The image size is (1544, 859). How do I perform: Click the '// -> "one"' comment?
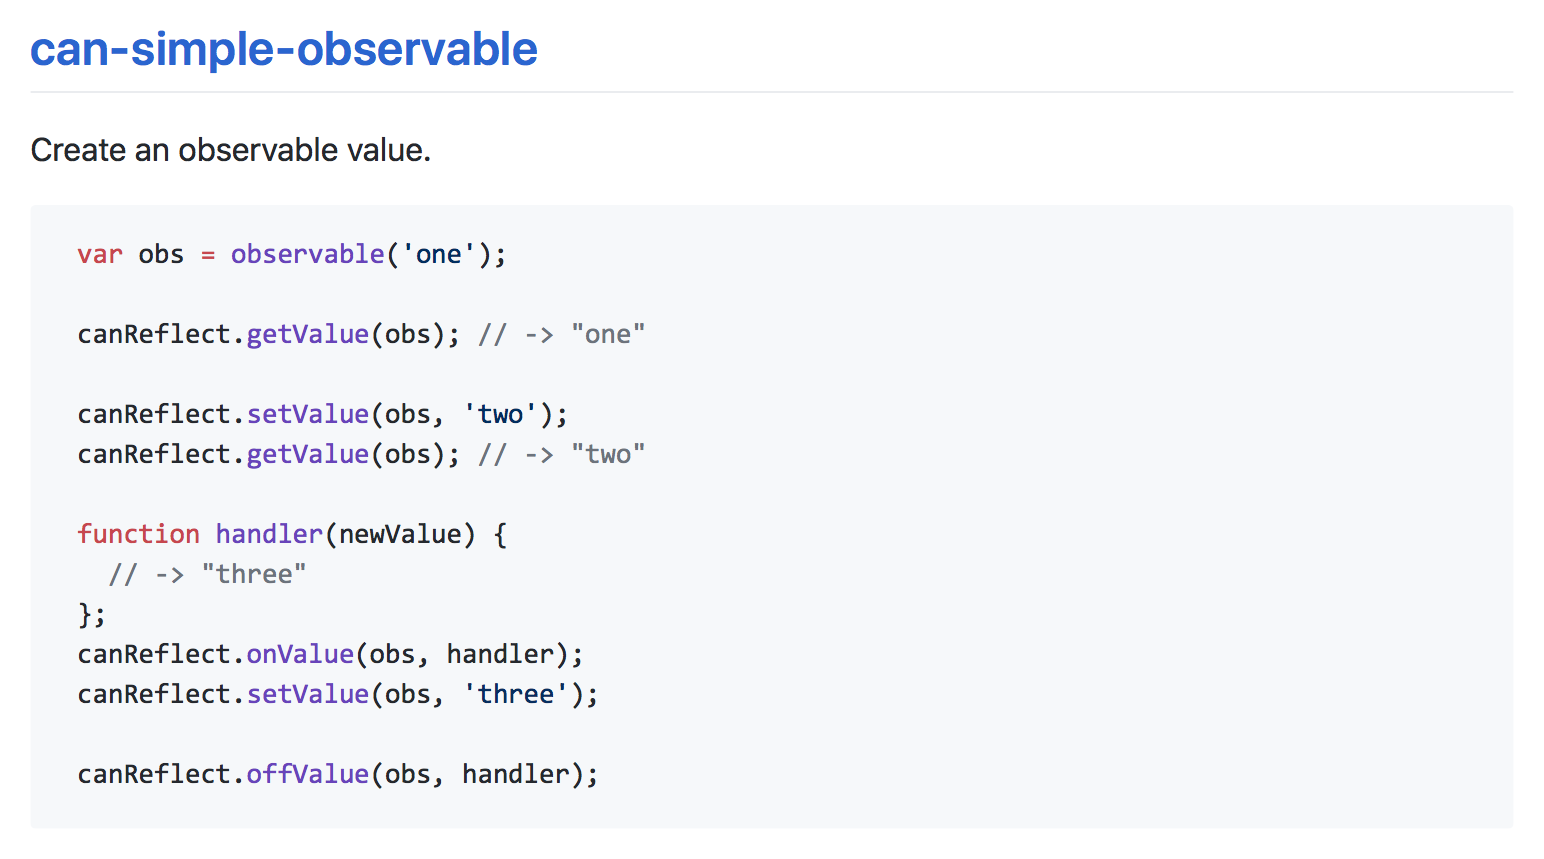point(562,334)
